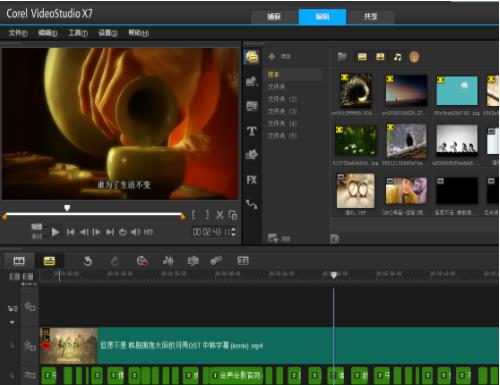Image resolution: width=500 pixels, height=385 pixels.
Task: Open the sound mixer waveform icon
Action: point(168,261)
